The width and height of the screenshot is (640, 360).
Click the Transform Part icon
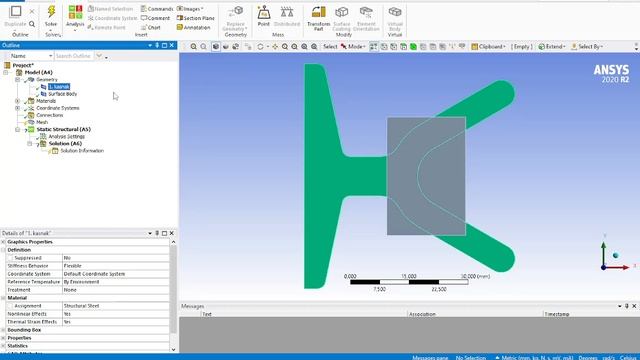click(x=318, y=12)
